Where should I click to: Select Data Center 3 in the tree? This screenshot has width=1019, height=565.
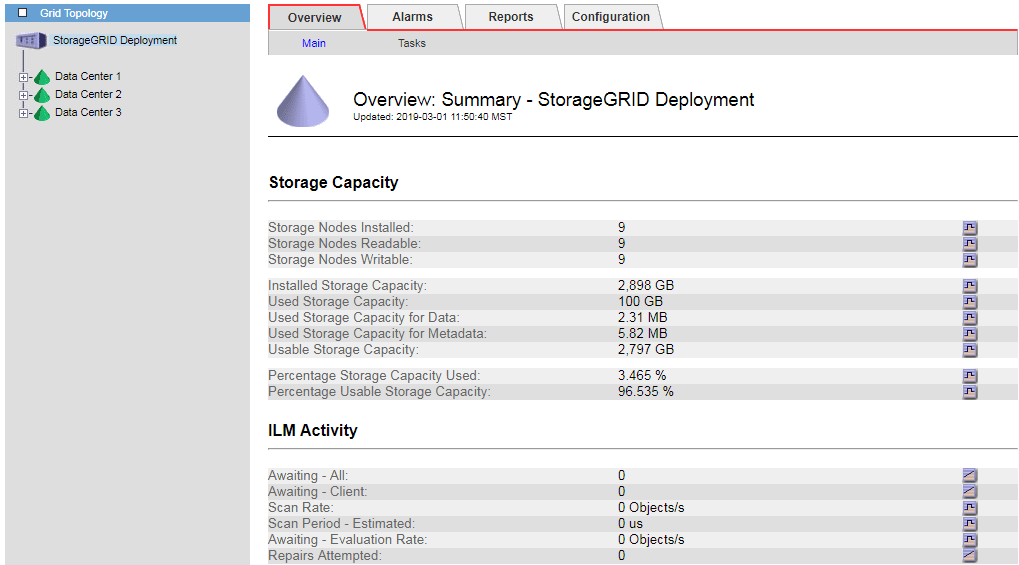pos(88,113)
